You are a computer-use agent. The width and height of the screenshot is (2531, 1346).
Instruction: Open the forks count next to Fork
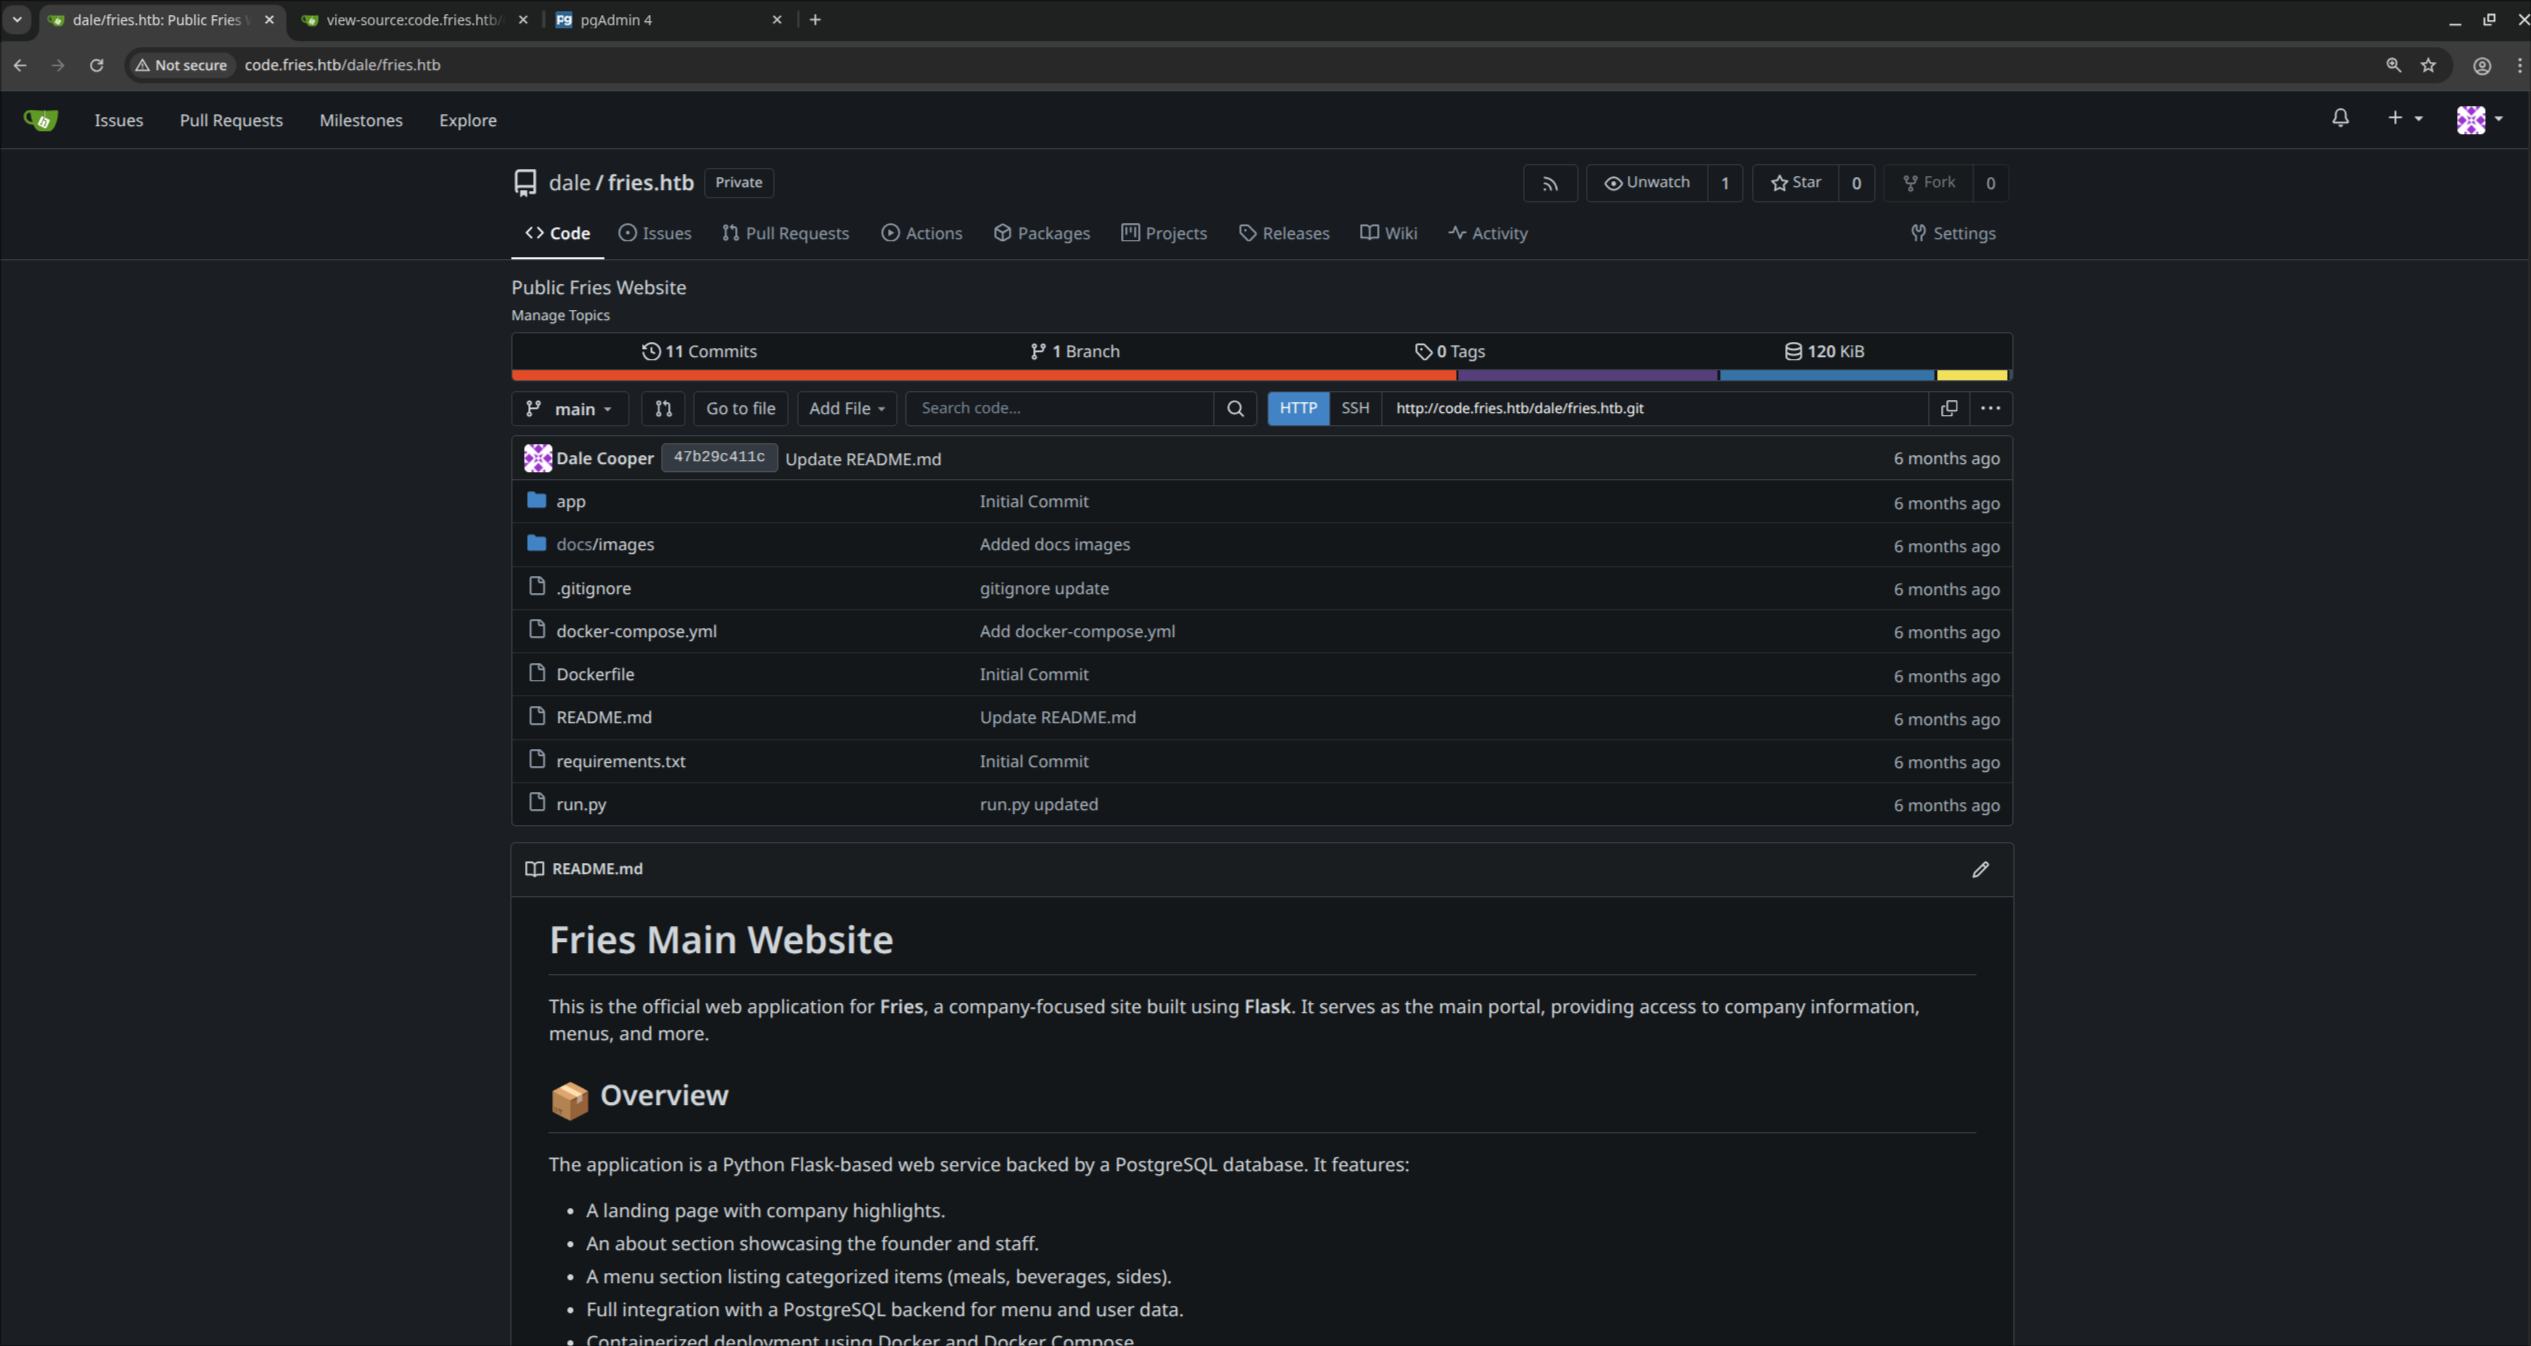(x=1990, y=183)
